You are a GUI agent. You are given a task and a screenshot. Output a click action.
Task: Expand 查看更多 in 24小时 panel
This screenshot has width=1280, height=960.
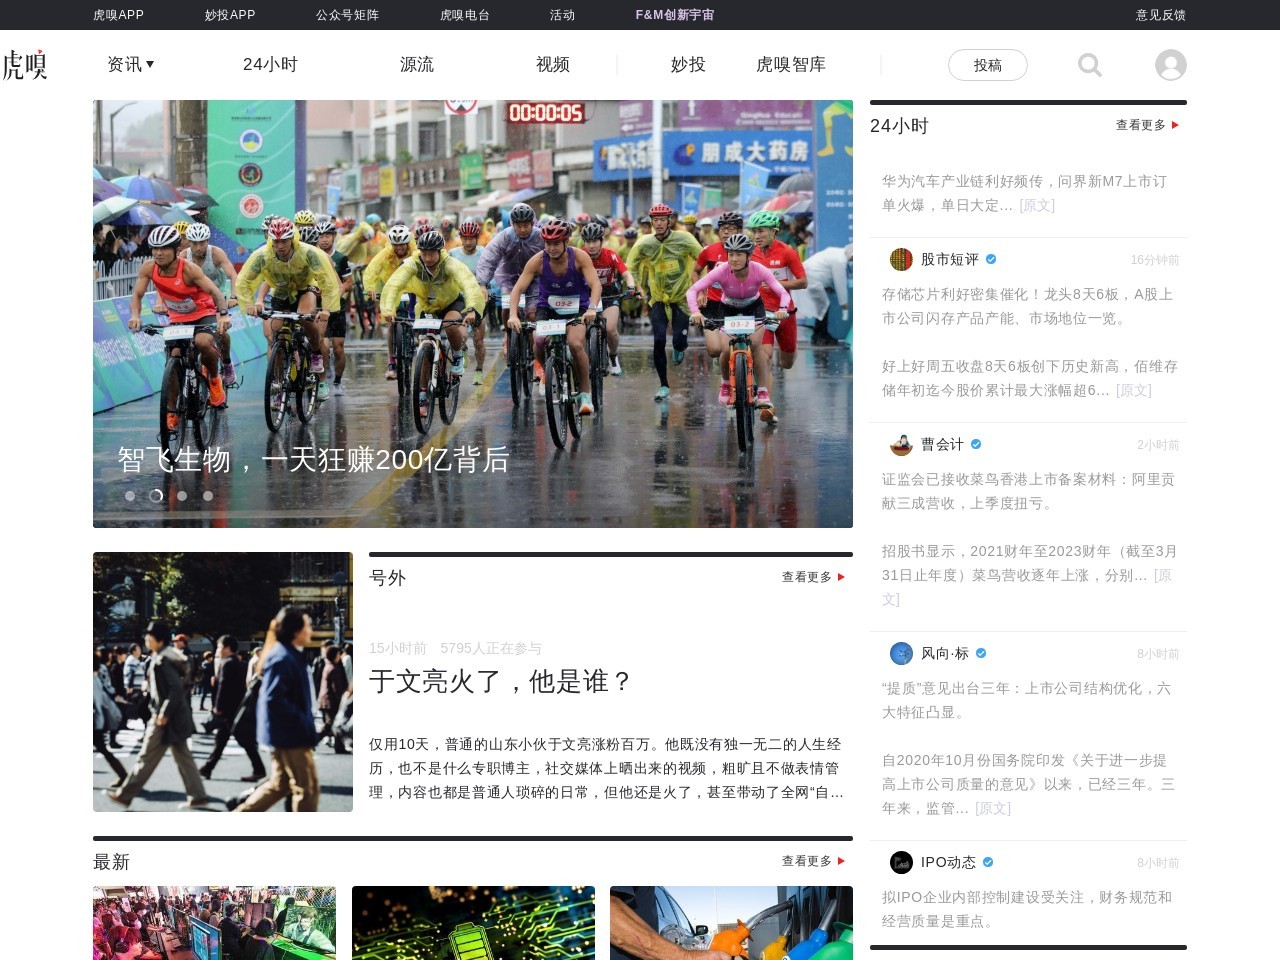1146,125
